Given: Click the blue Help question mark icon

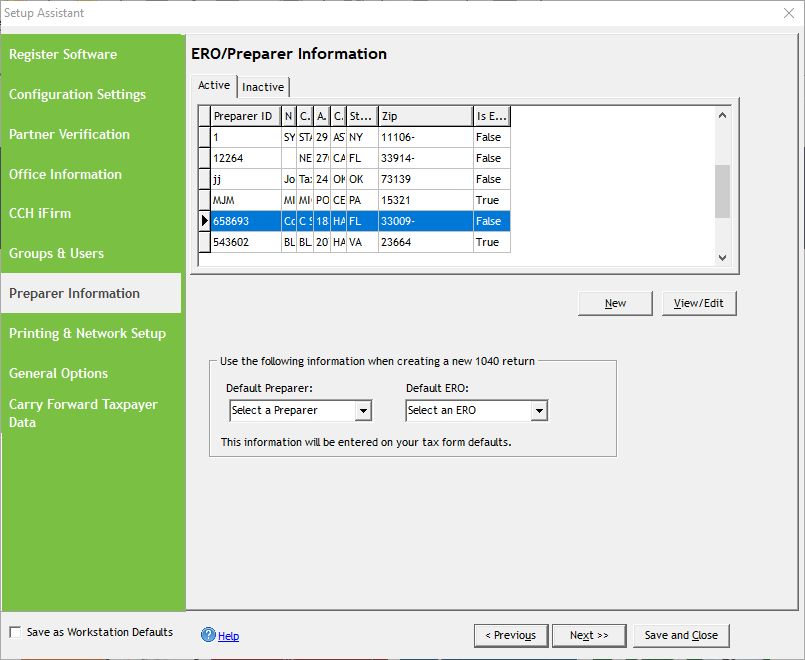Looking at the screenshot, I should coord(208,635).
